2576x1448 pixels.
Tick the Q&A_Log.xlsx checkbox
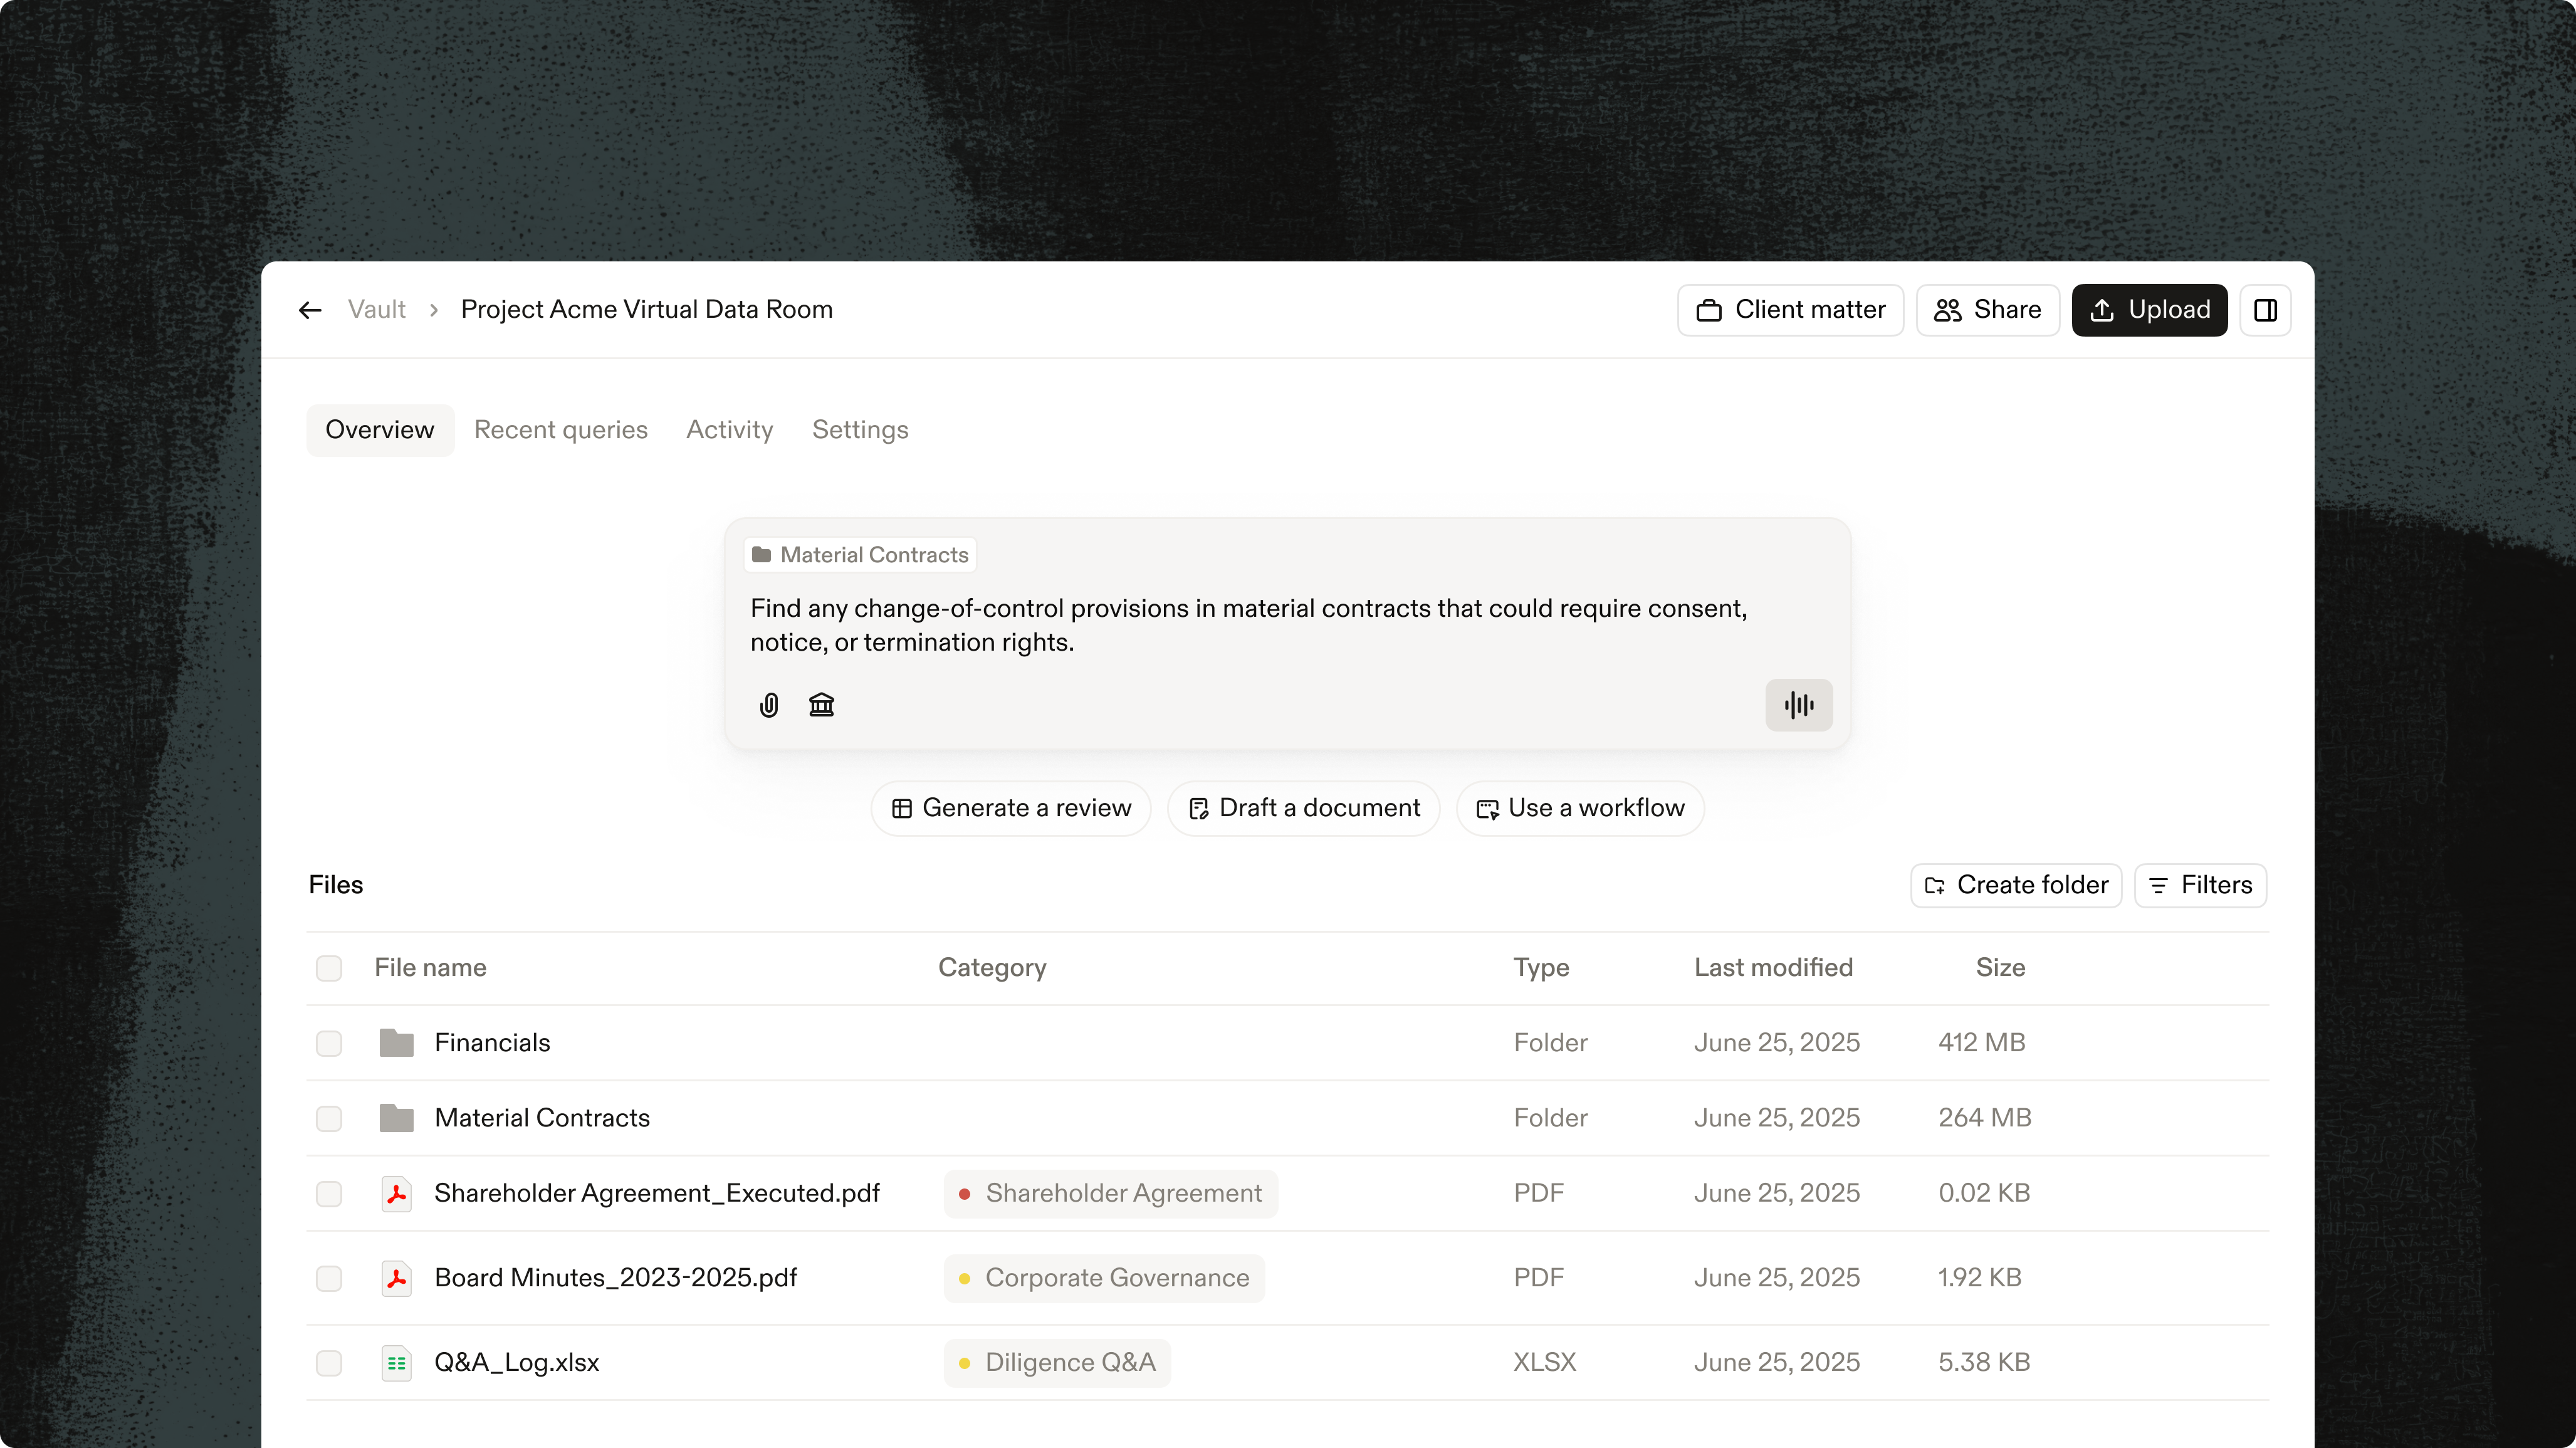(x=329, y=1363)
